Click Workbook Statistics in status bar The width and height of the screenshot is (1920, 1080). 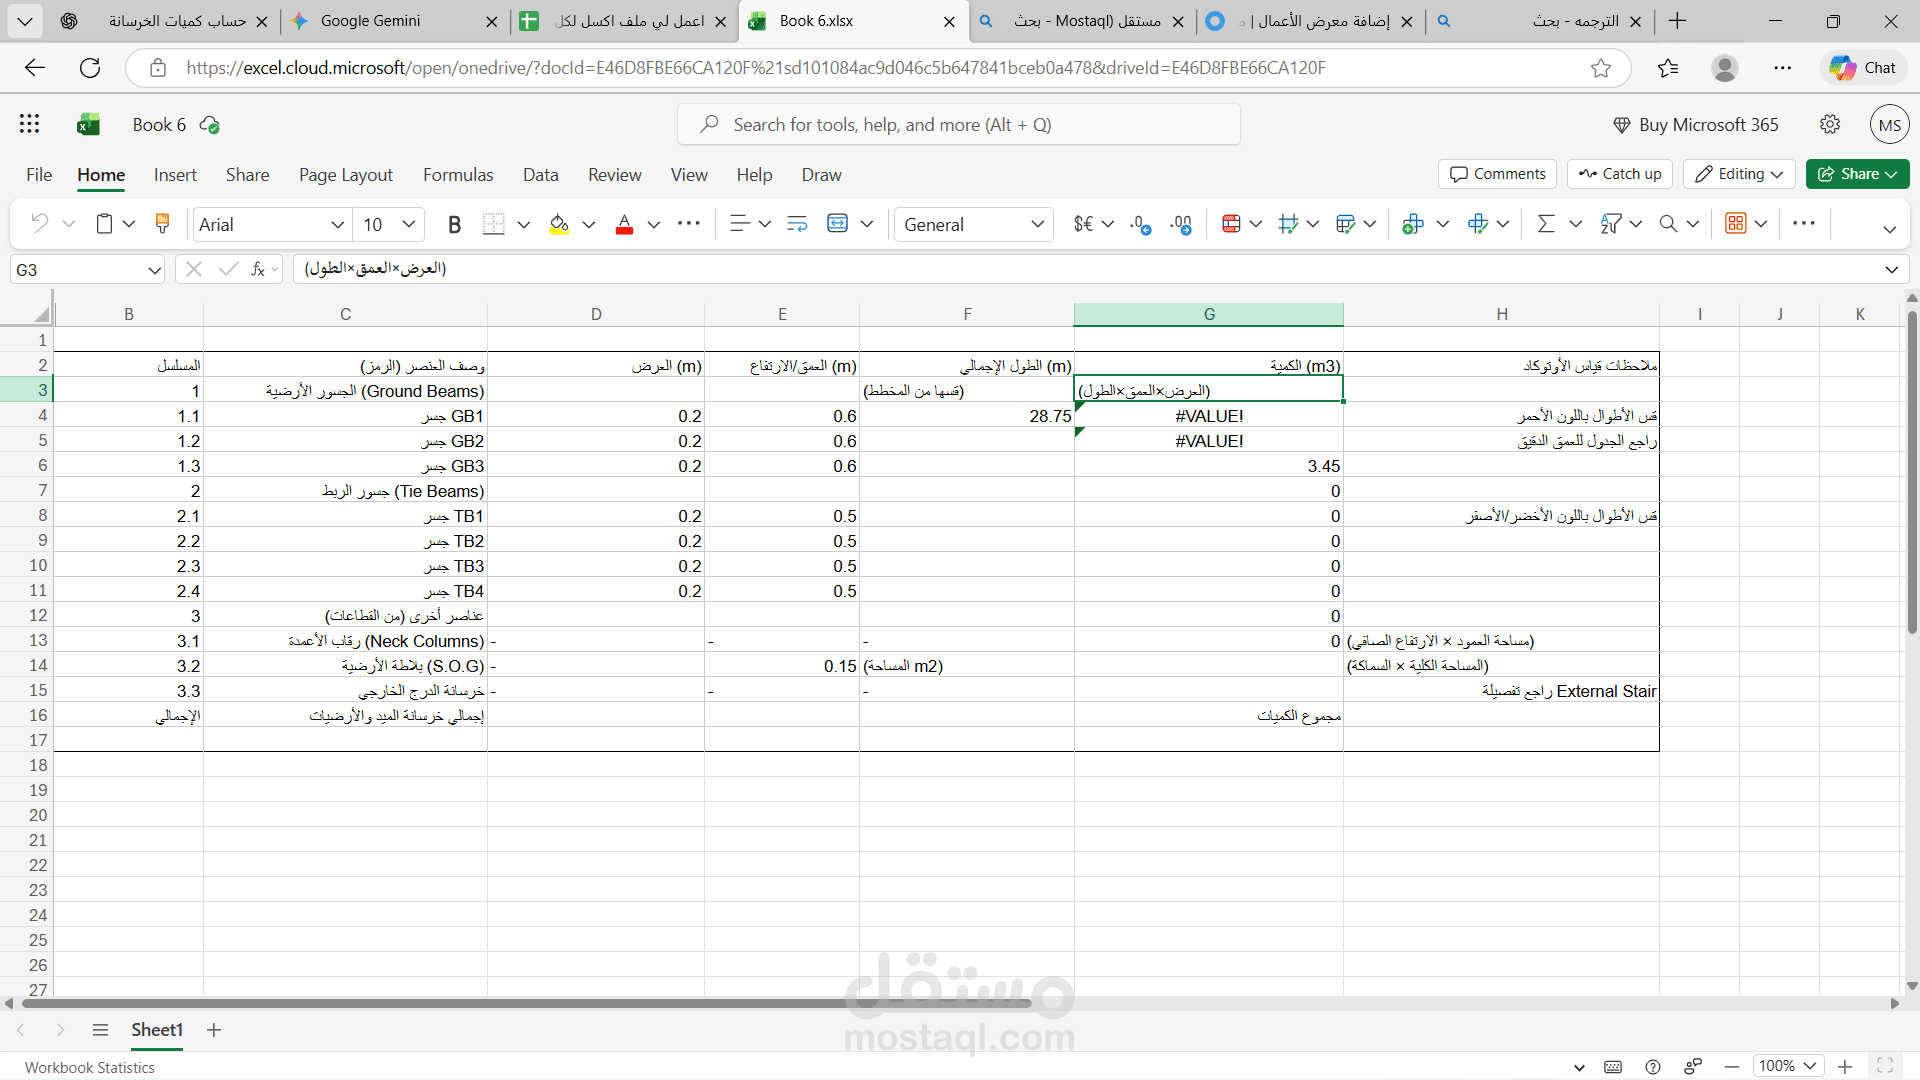pyautogui.click(x=90, y=1067)
